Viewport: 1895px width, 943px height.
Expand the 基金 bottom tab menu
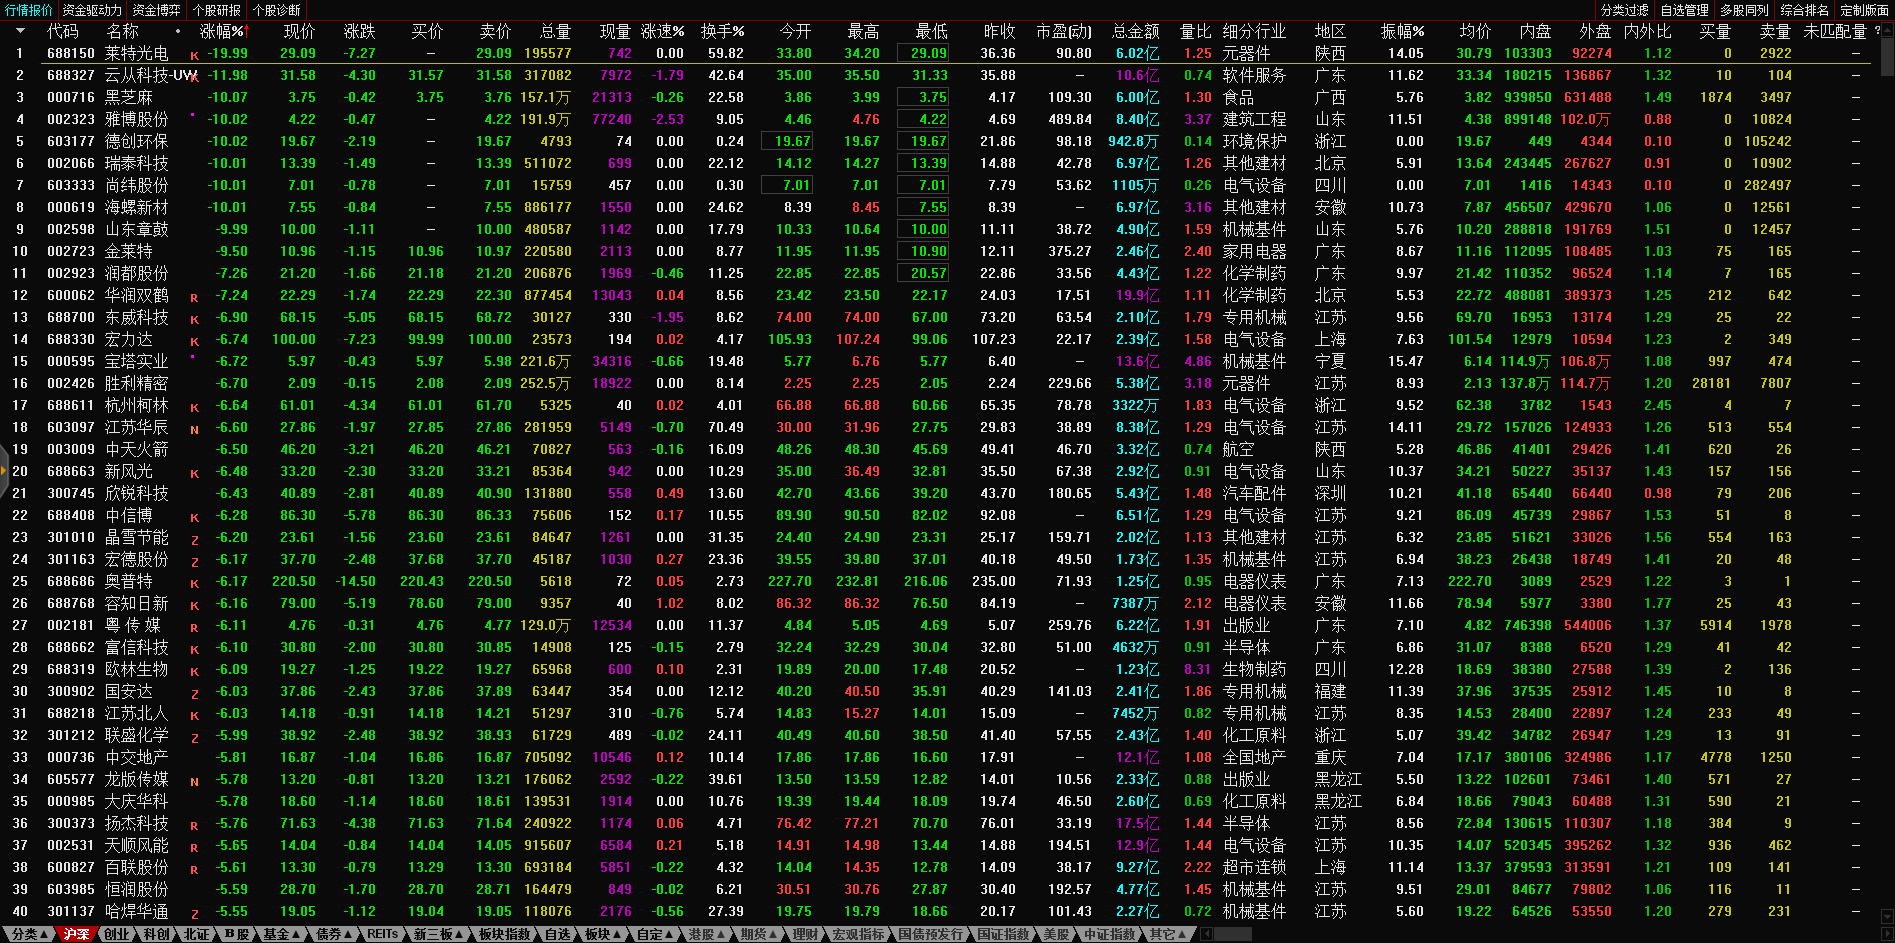281,934
